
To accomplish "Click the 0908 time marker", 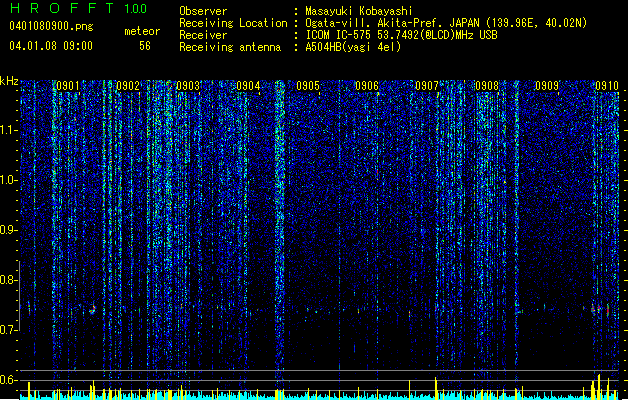I will (487, 86).
